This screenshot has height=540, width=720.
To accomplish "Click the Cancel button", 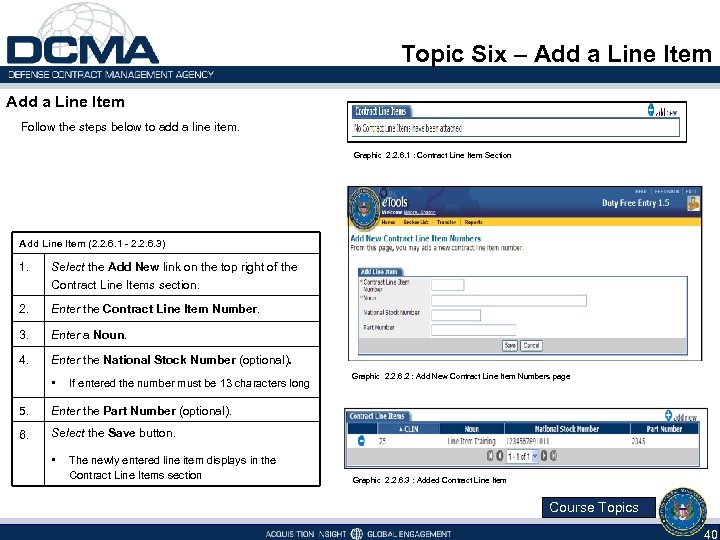I will coord(531,345).
